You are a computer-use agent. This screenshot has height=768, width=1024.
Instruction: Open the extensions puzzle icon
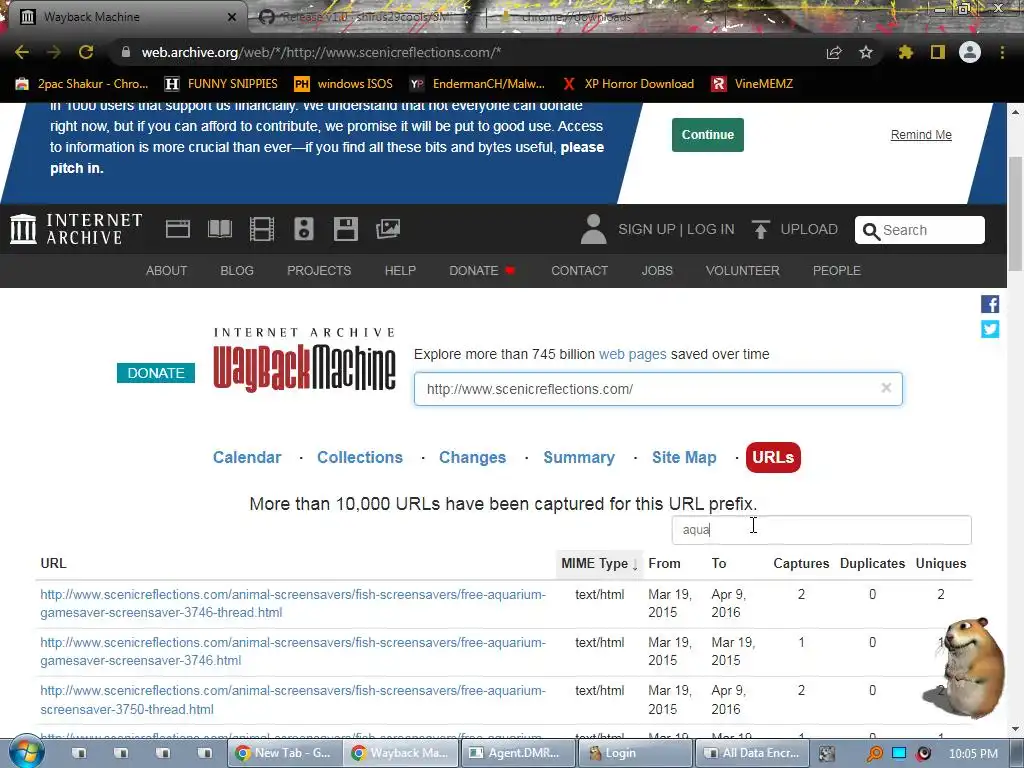[906, 52]
